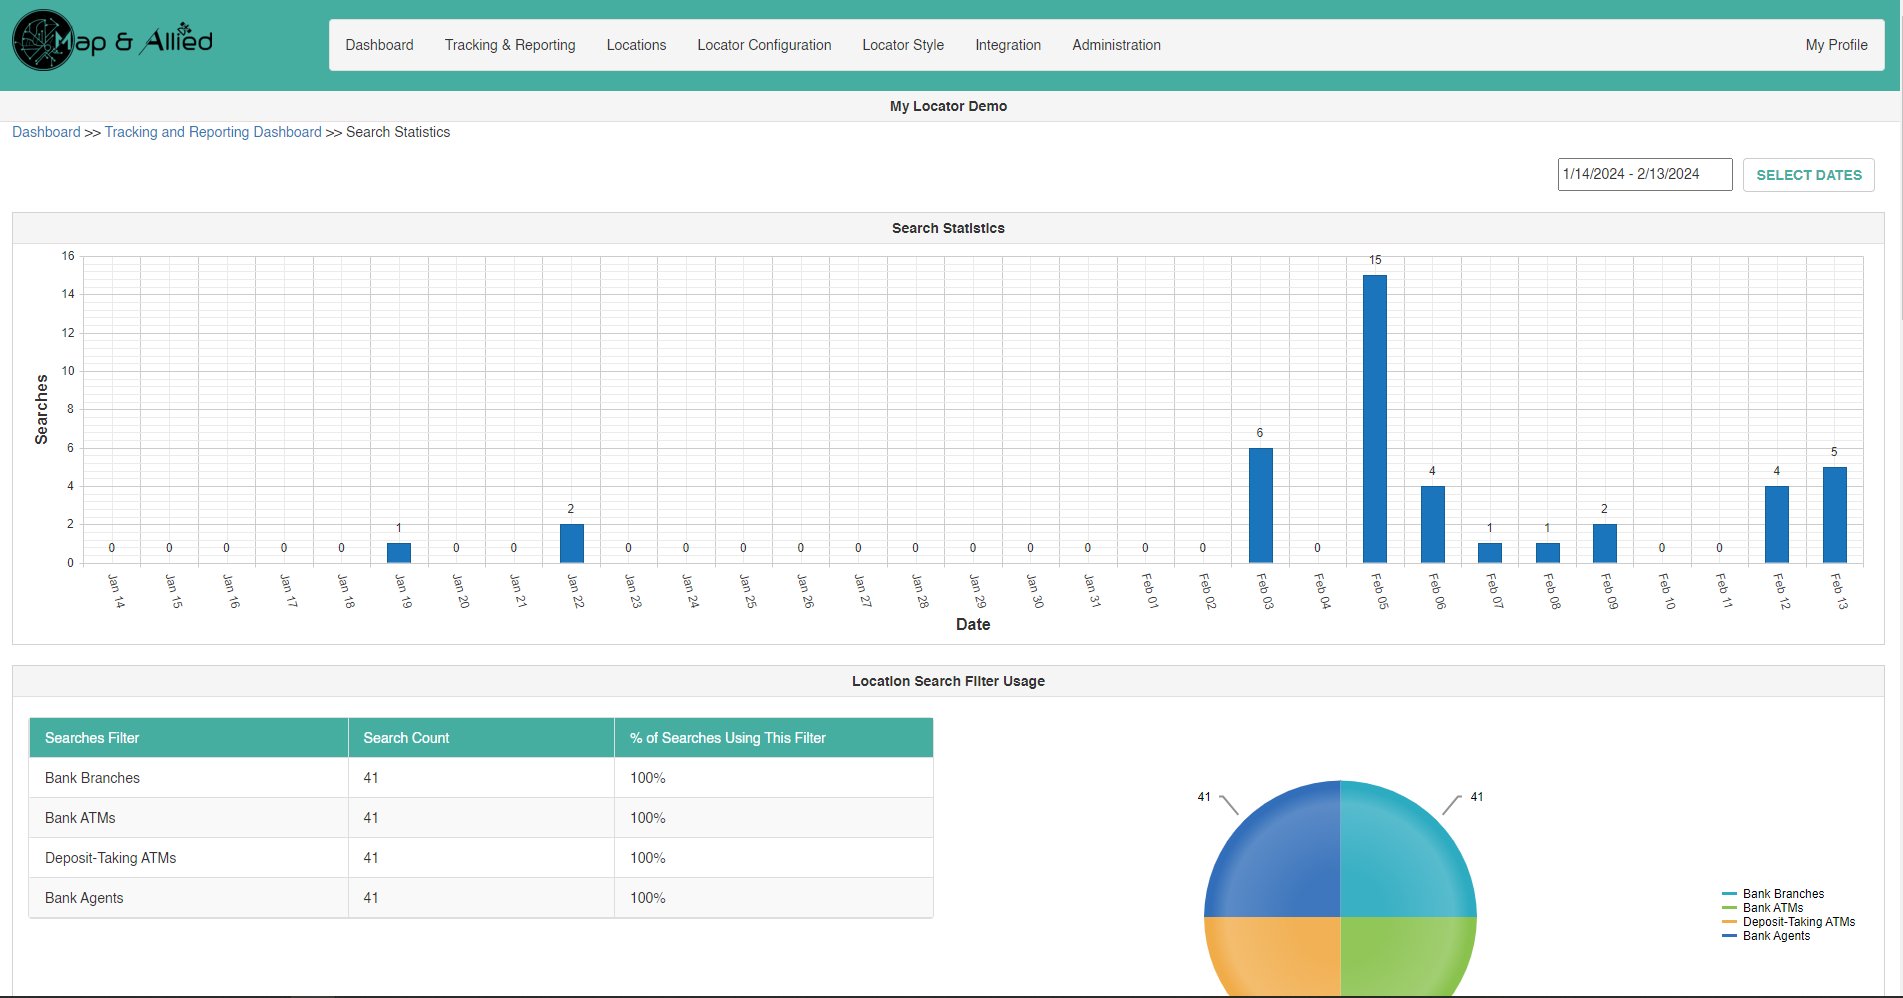Viewport: 1903px width, 998px height.
Task: Click the Jan 14 date axis label
Action: point(117,591)
